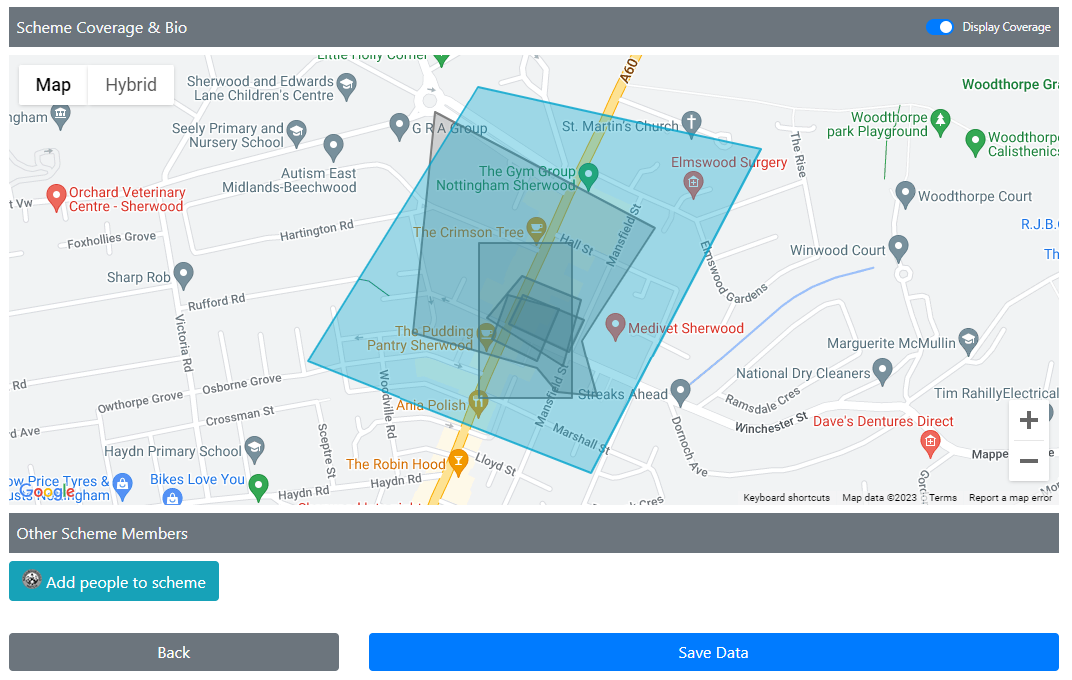Click Ania Polish restaurant marker
This screenshot has width=1072, height=680.
click(478, 403)
